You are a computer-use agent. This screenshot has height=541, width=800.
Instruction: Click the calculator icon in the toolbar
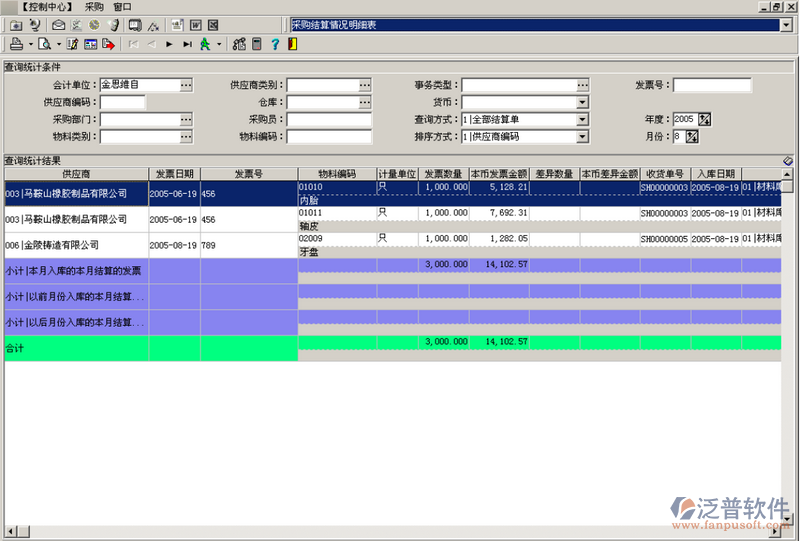tap(256, 44)
